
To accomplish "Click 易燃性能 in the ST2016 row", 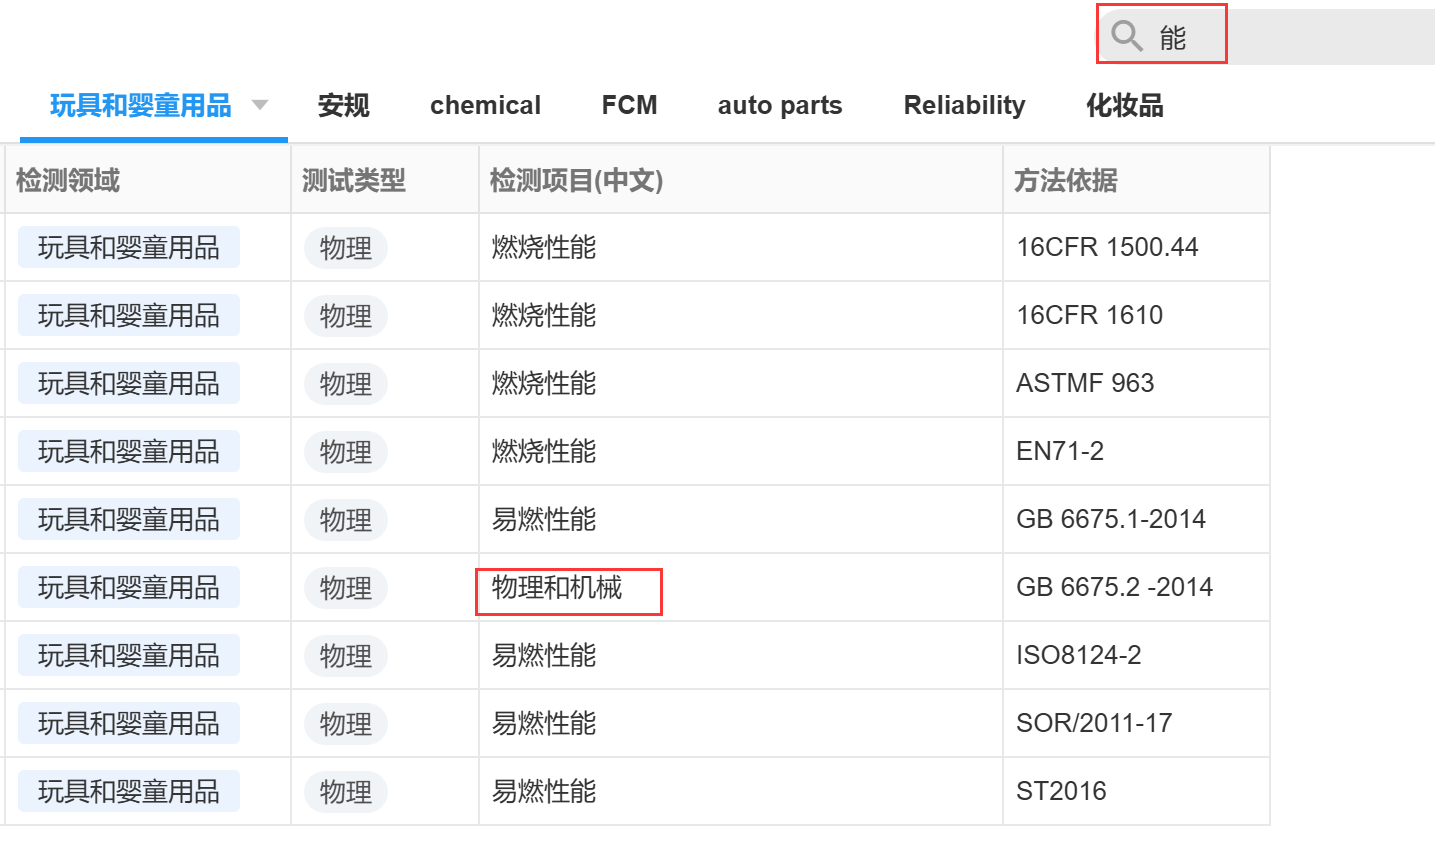I will [x=544, y=791].
